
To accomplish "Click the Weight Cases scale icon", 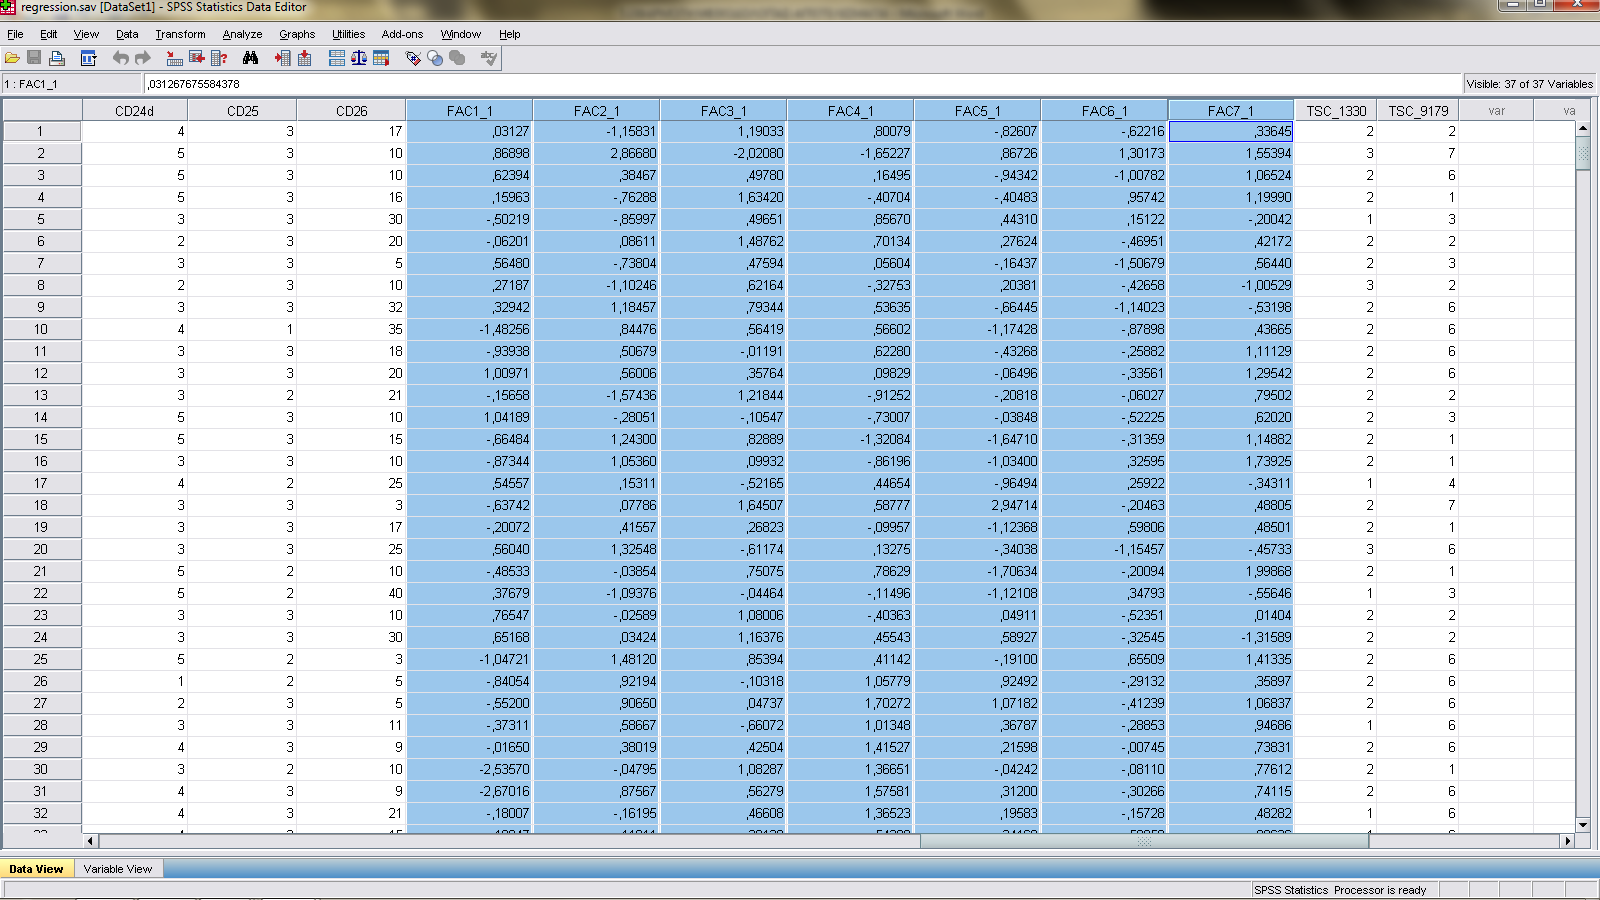I will (x=359, y=58).
